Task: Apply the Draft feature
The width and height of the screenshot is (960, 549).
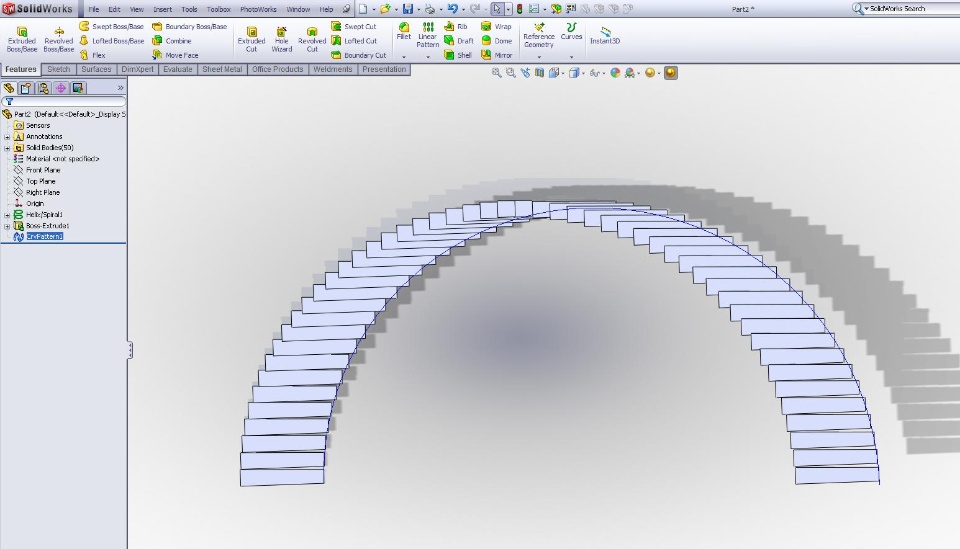Action: [459, 40]
